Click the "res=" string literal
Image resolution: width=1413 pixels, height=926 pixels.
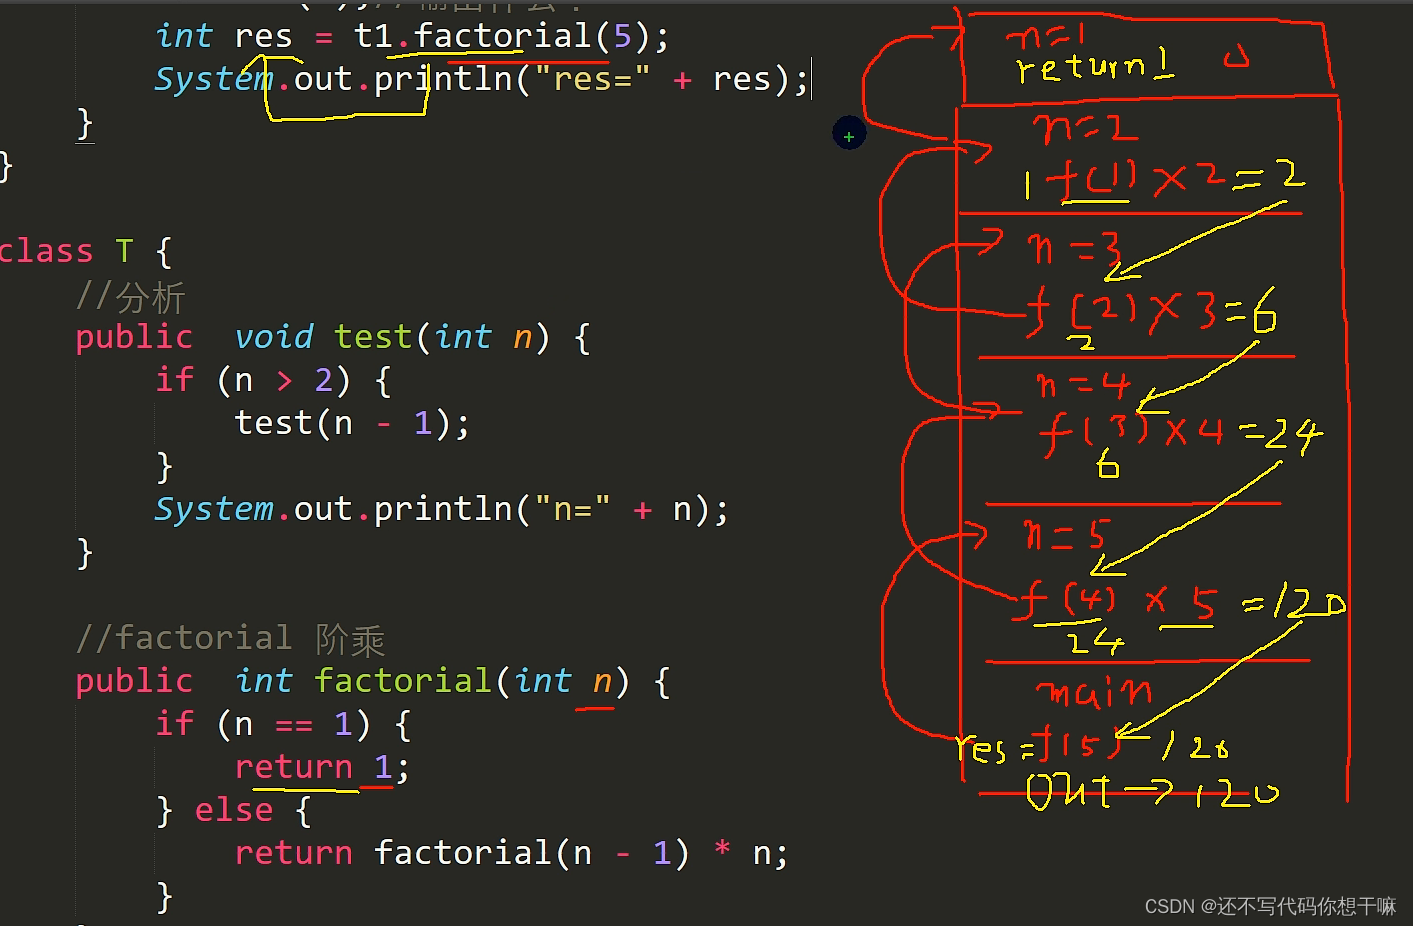pos(592,79)
